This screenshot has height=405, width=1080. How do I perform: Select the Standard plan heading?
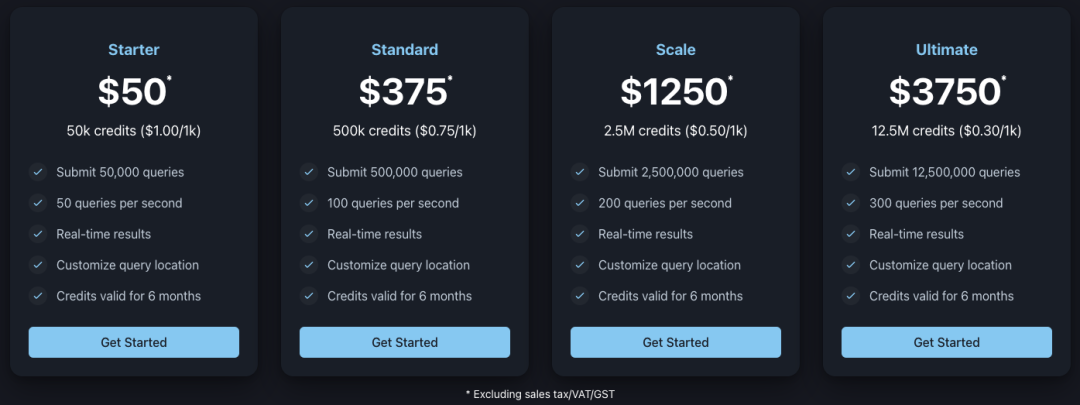point(405,49)
